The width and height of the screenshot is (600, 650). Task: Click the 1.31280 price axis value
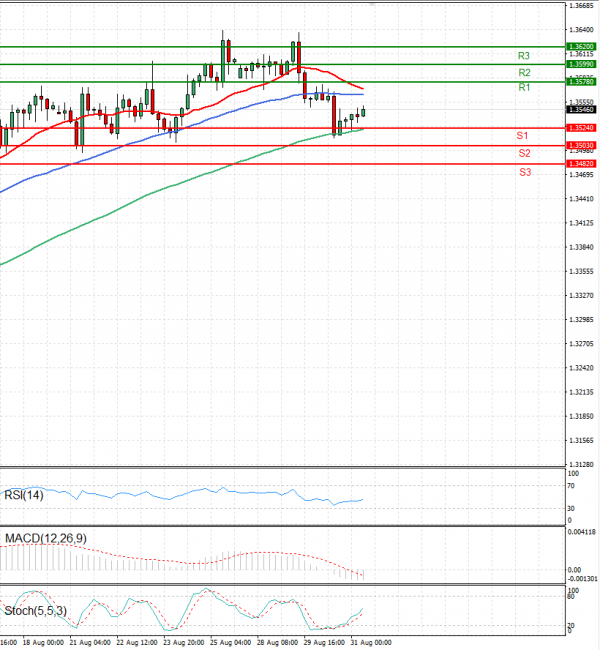[582, 465]
